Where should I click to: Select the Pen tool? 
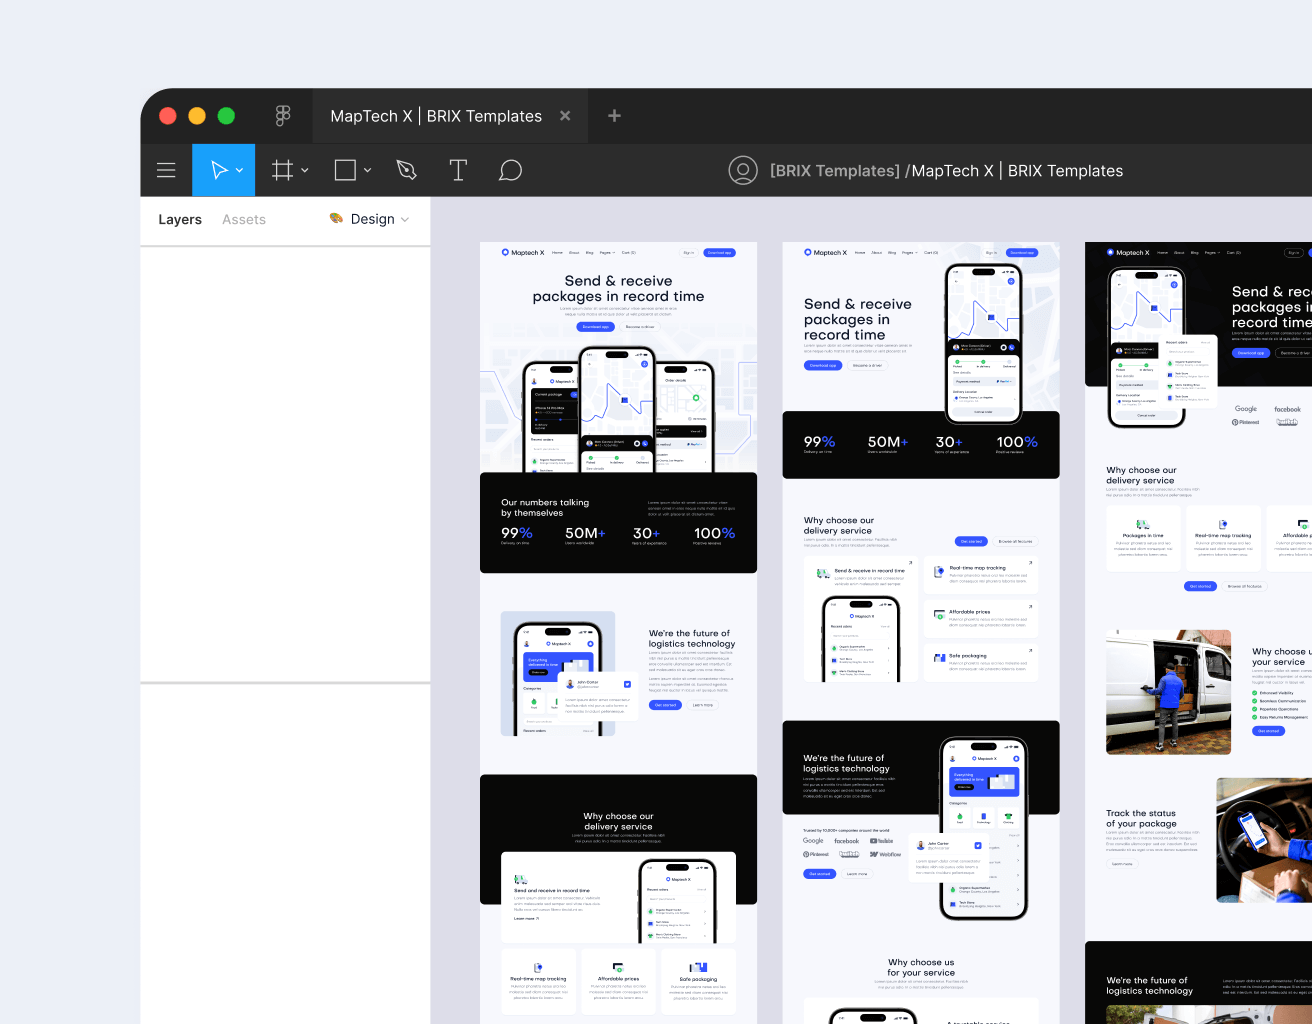[x=406, y=170]
